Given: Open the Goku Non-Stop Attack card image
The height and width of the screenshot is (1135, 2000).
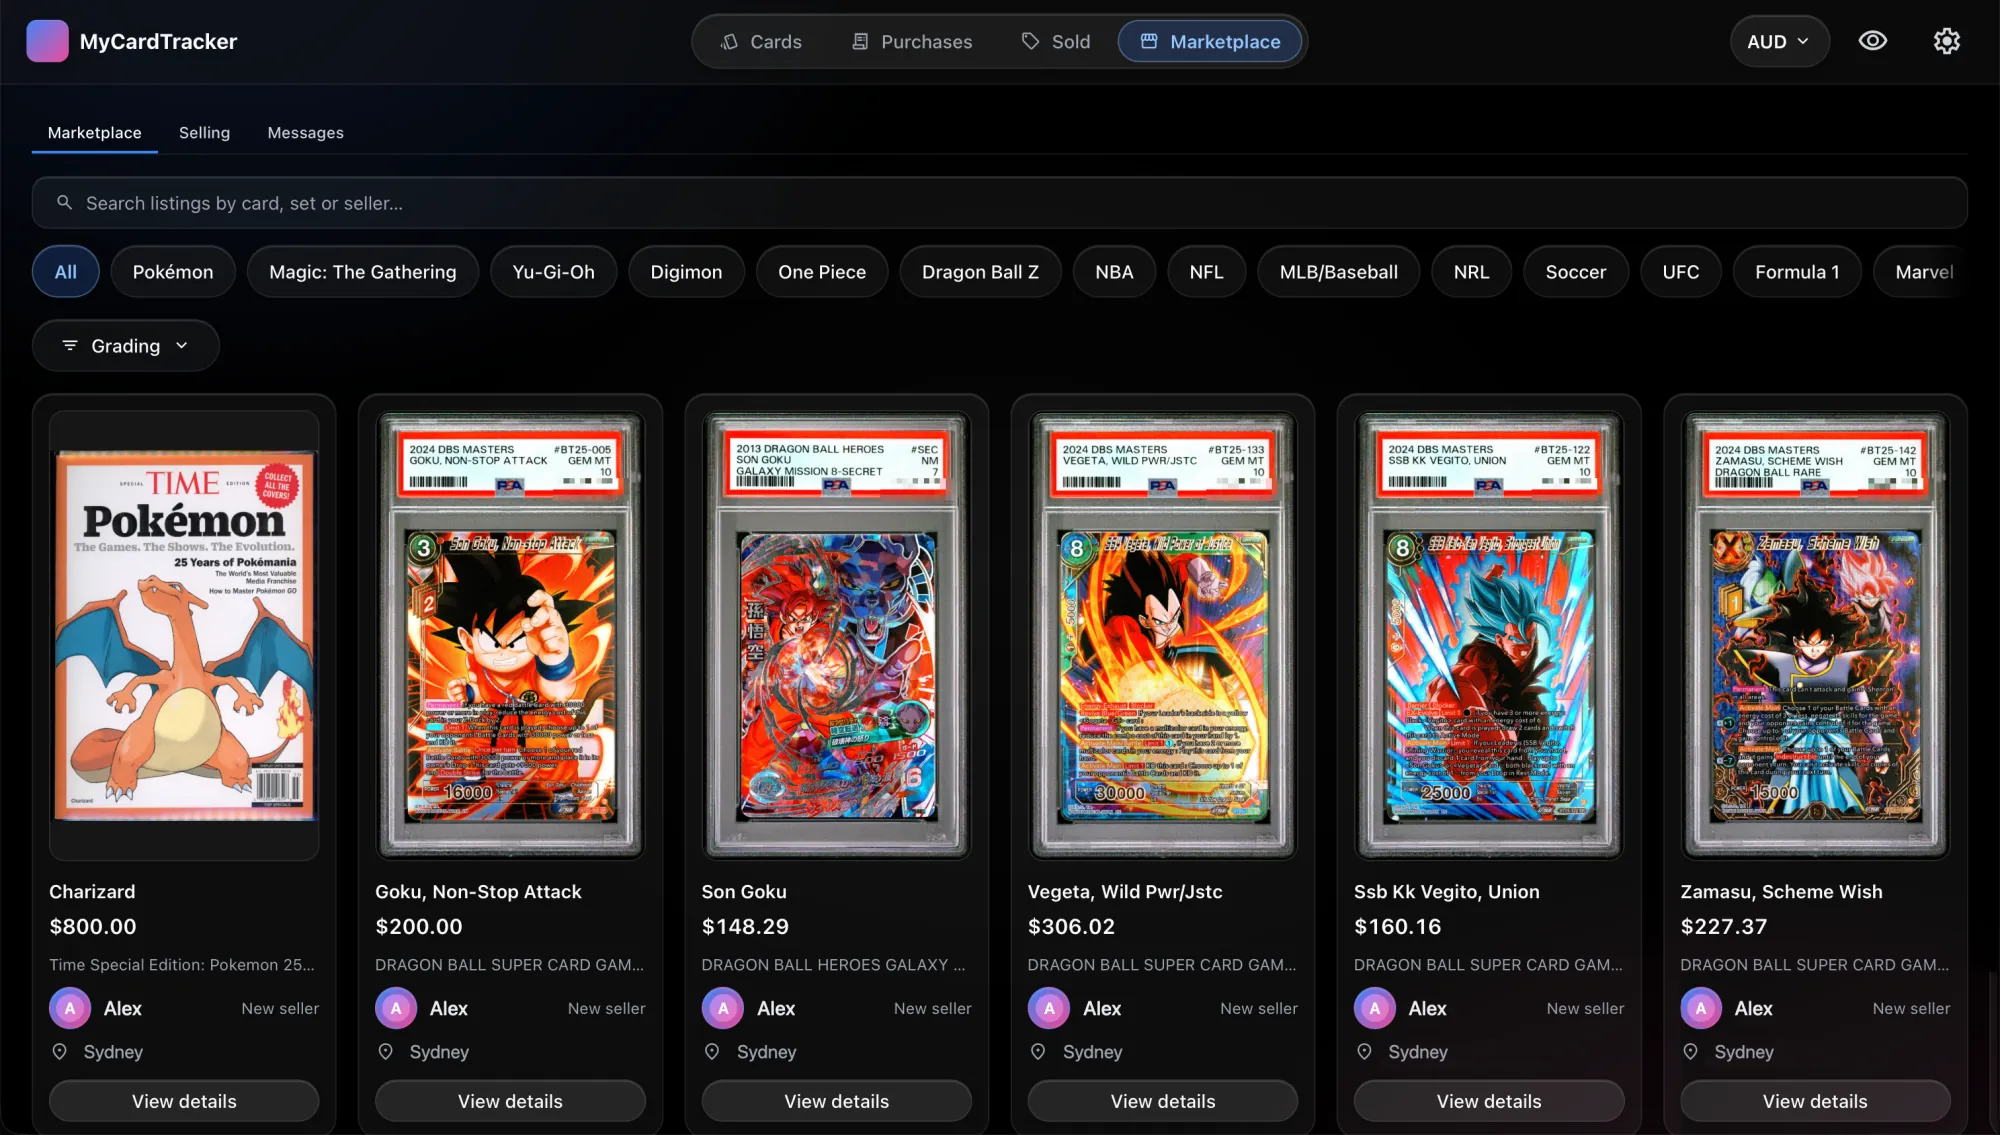Looking at the screenshot, I should [x=510, y=636].
